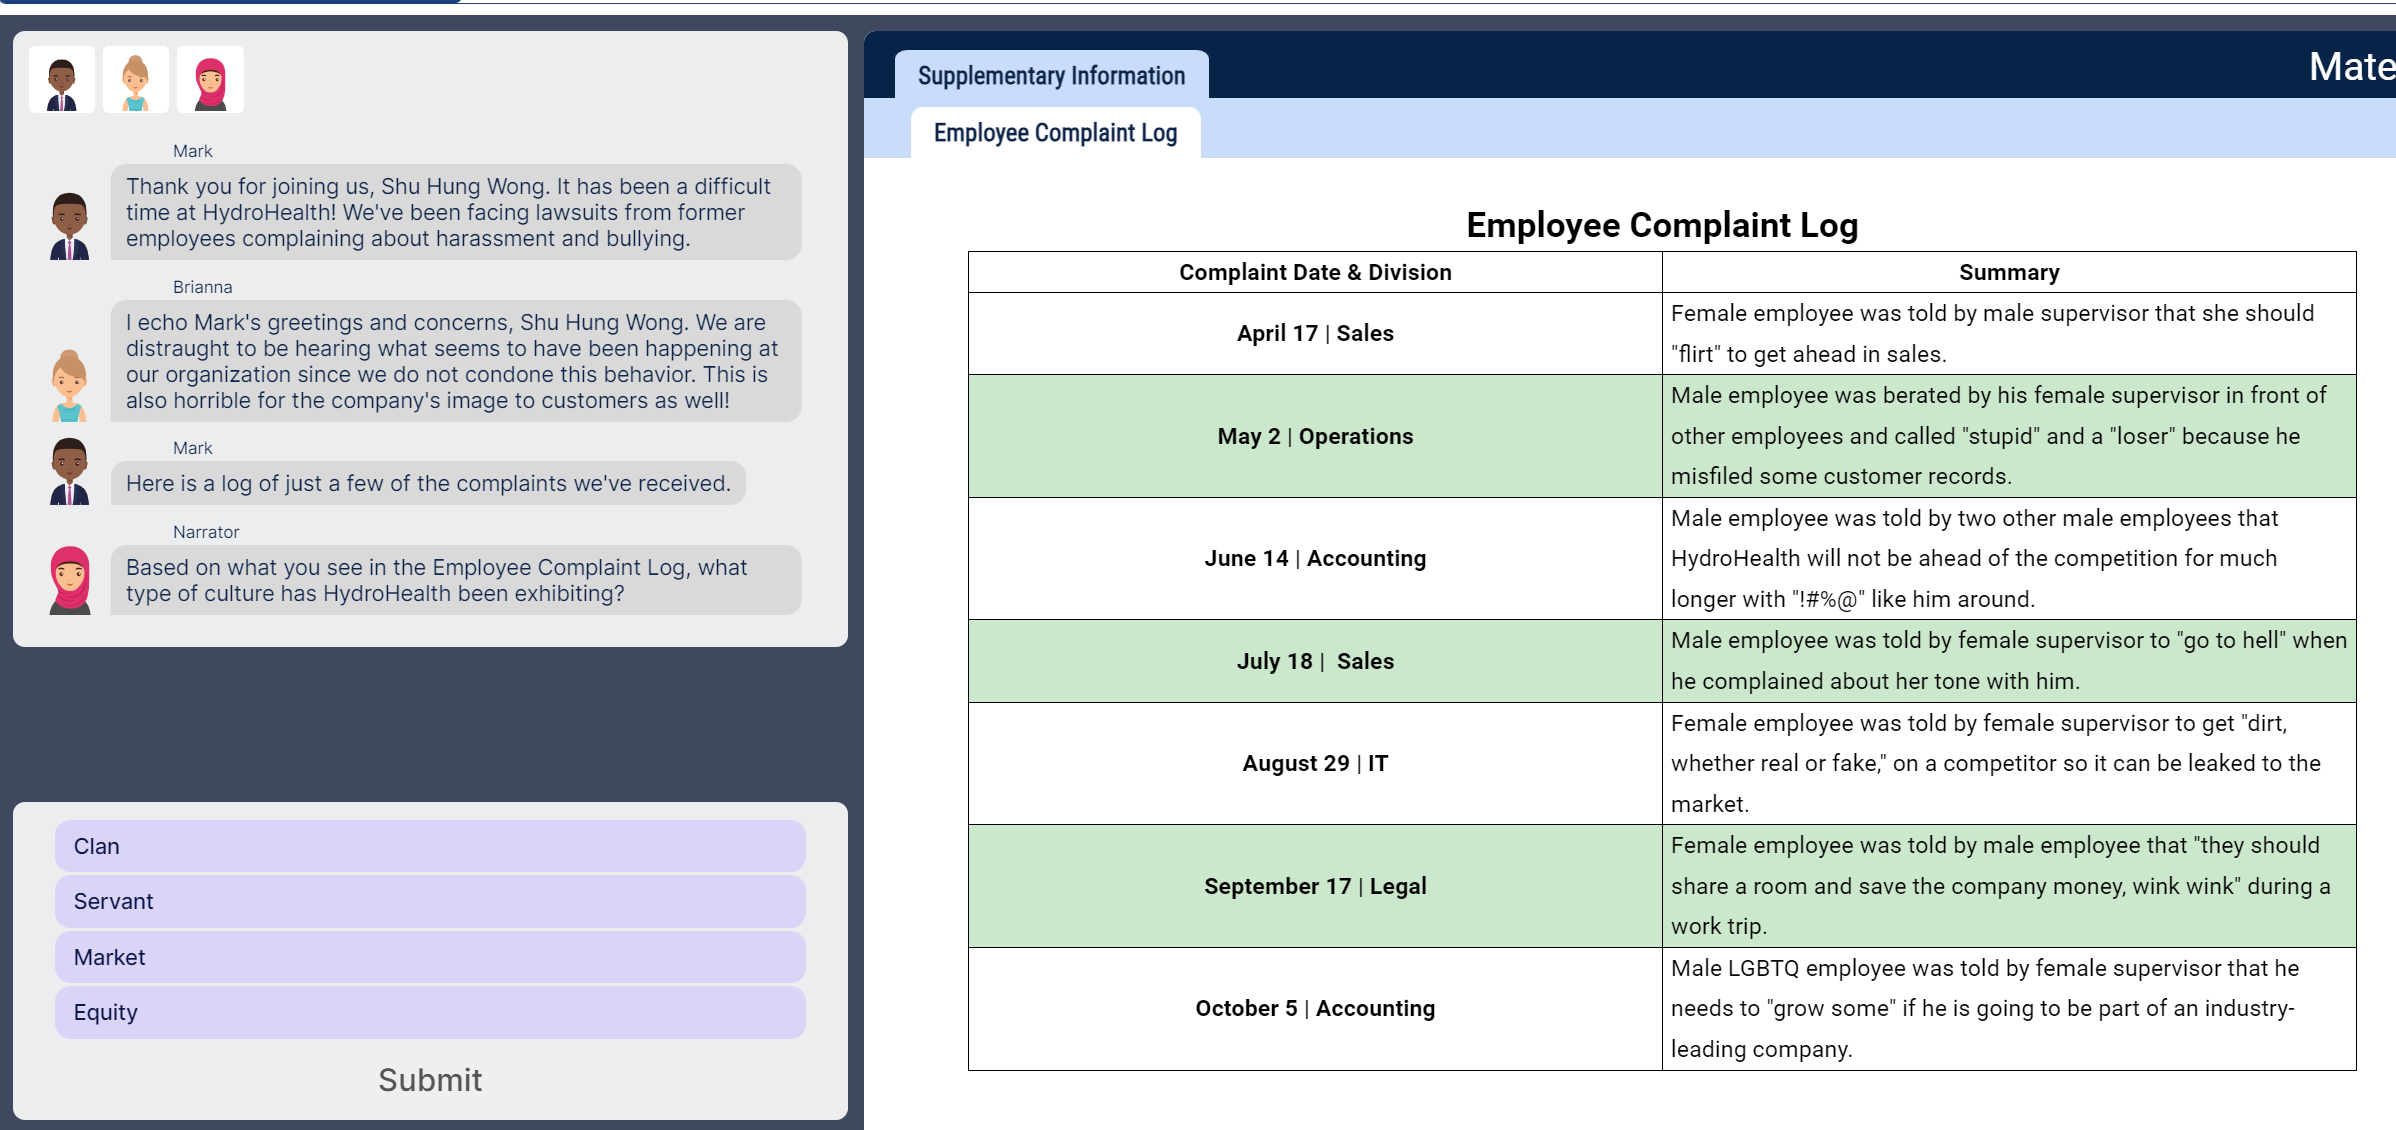Switch to the Employee Complaint Log tab
The height and width of the screenshot is (1130, 2396).
[1055, 133]
